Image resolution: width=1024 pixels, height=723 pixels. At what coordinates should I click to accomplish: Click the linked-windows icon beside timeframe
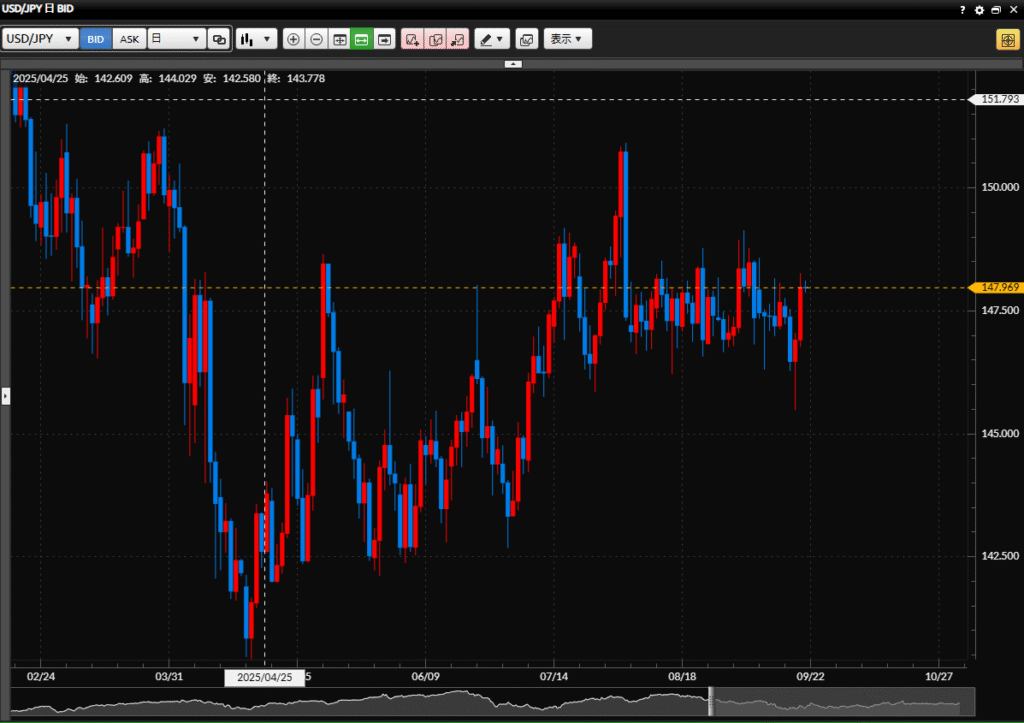[219, 39]
